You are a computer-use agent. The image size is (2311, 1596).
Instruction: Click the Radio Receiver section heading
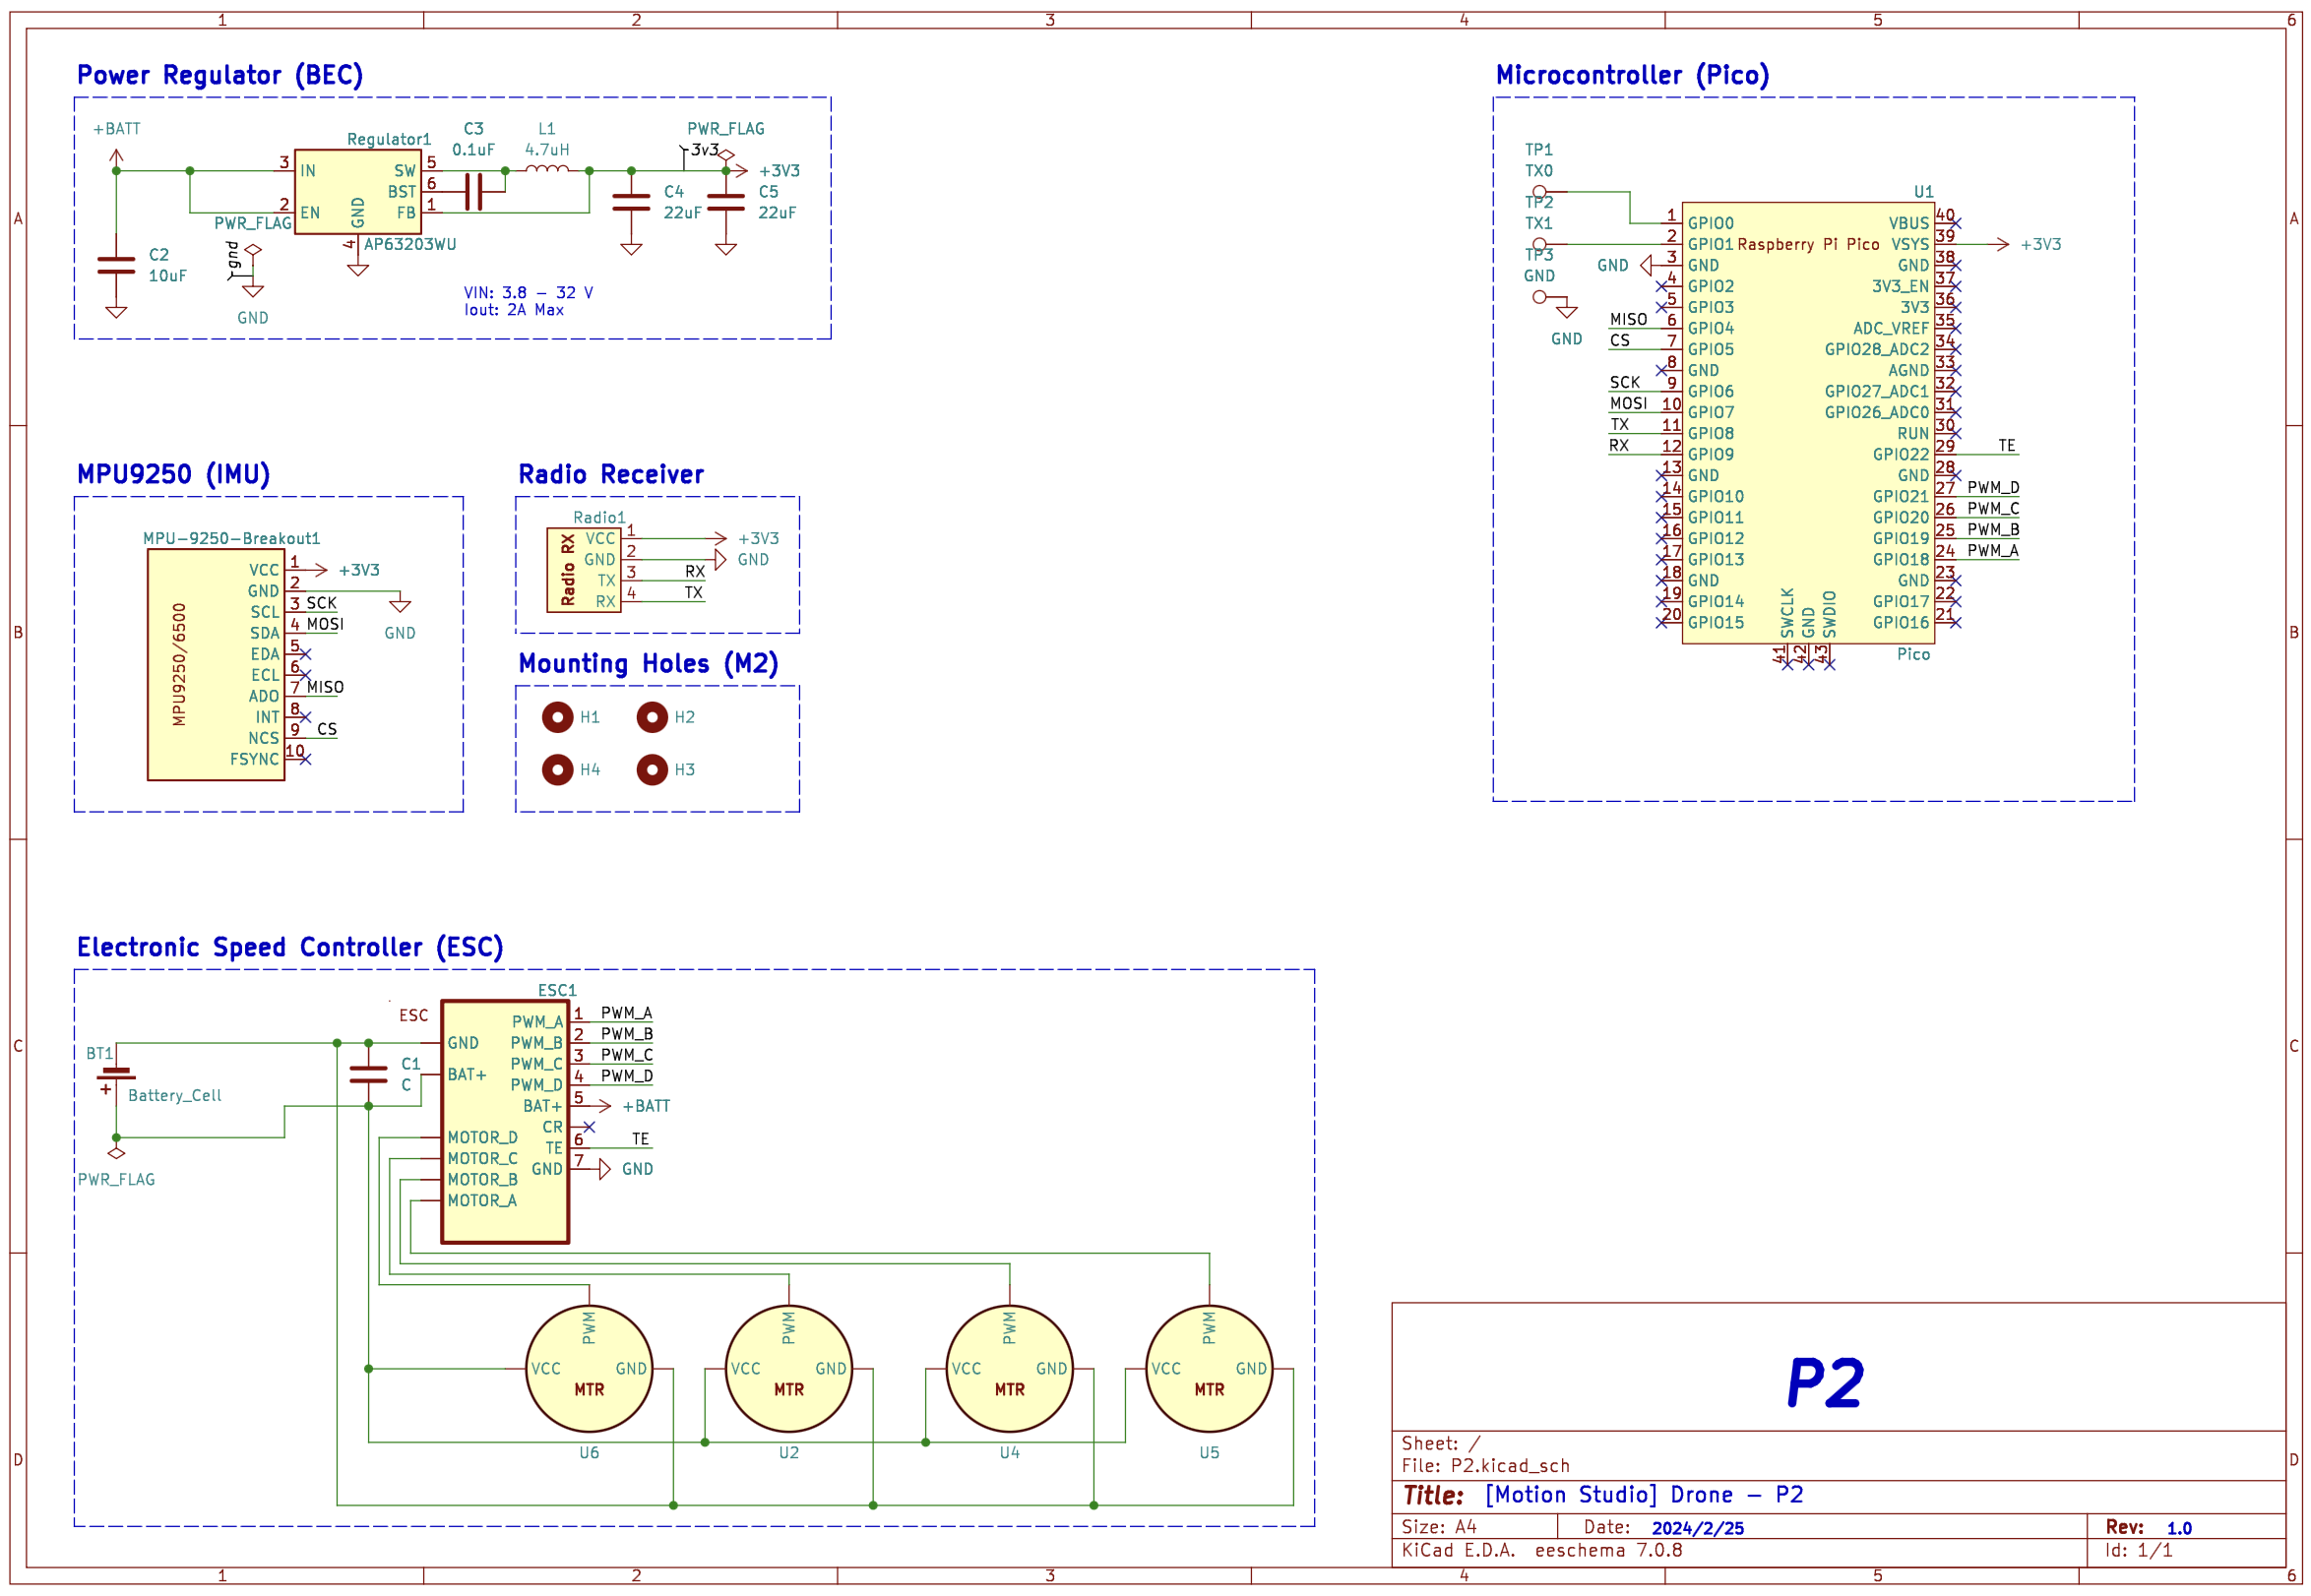611,474
